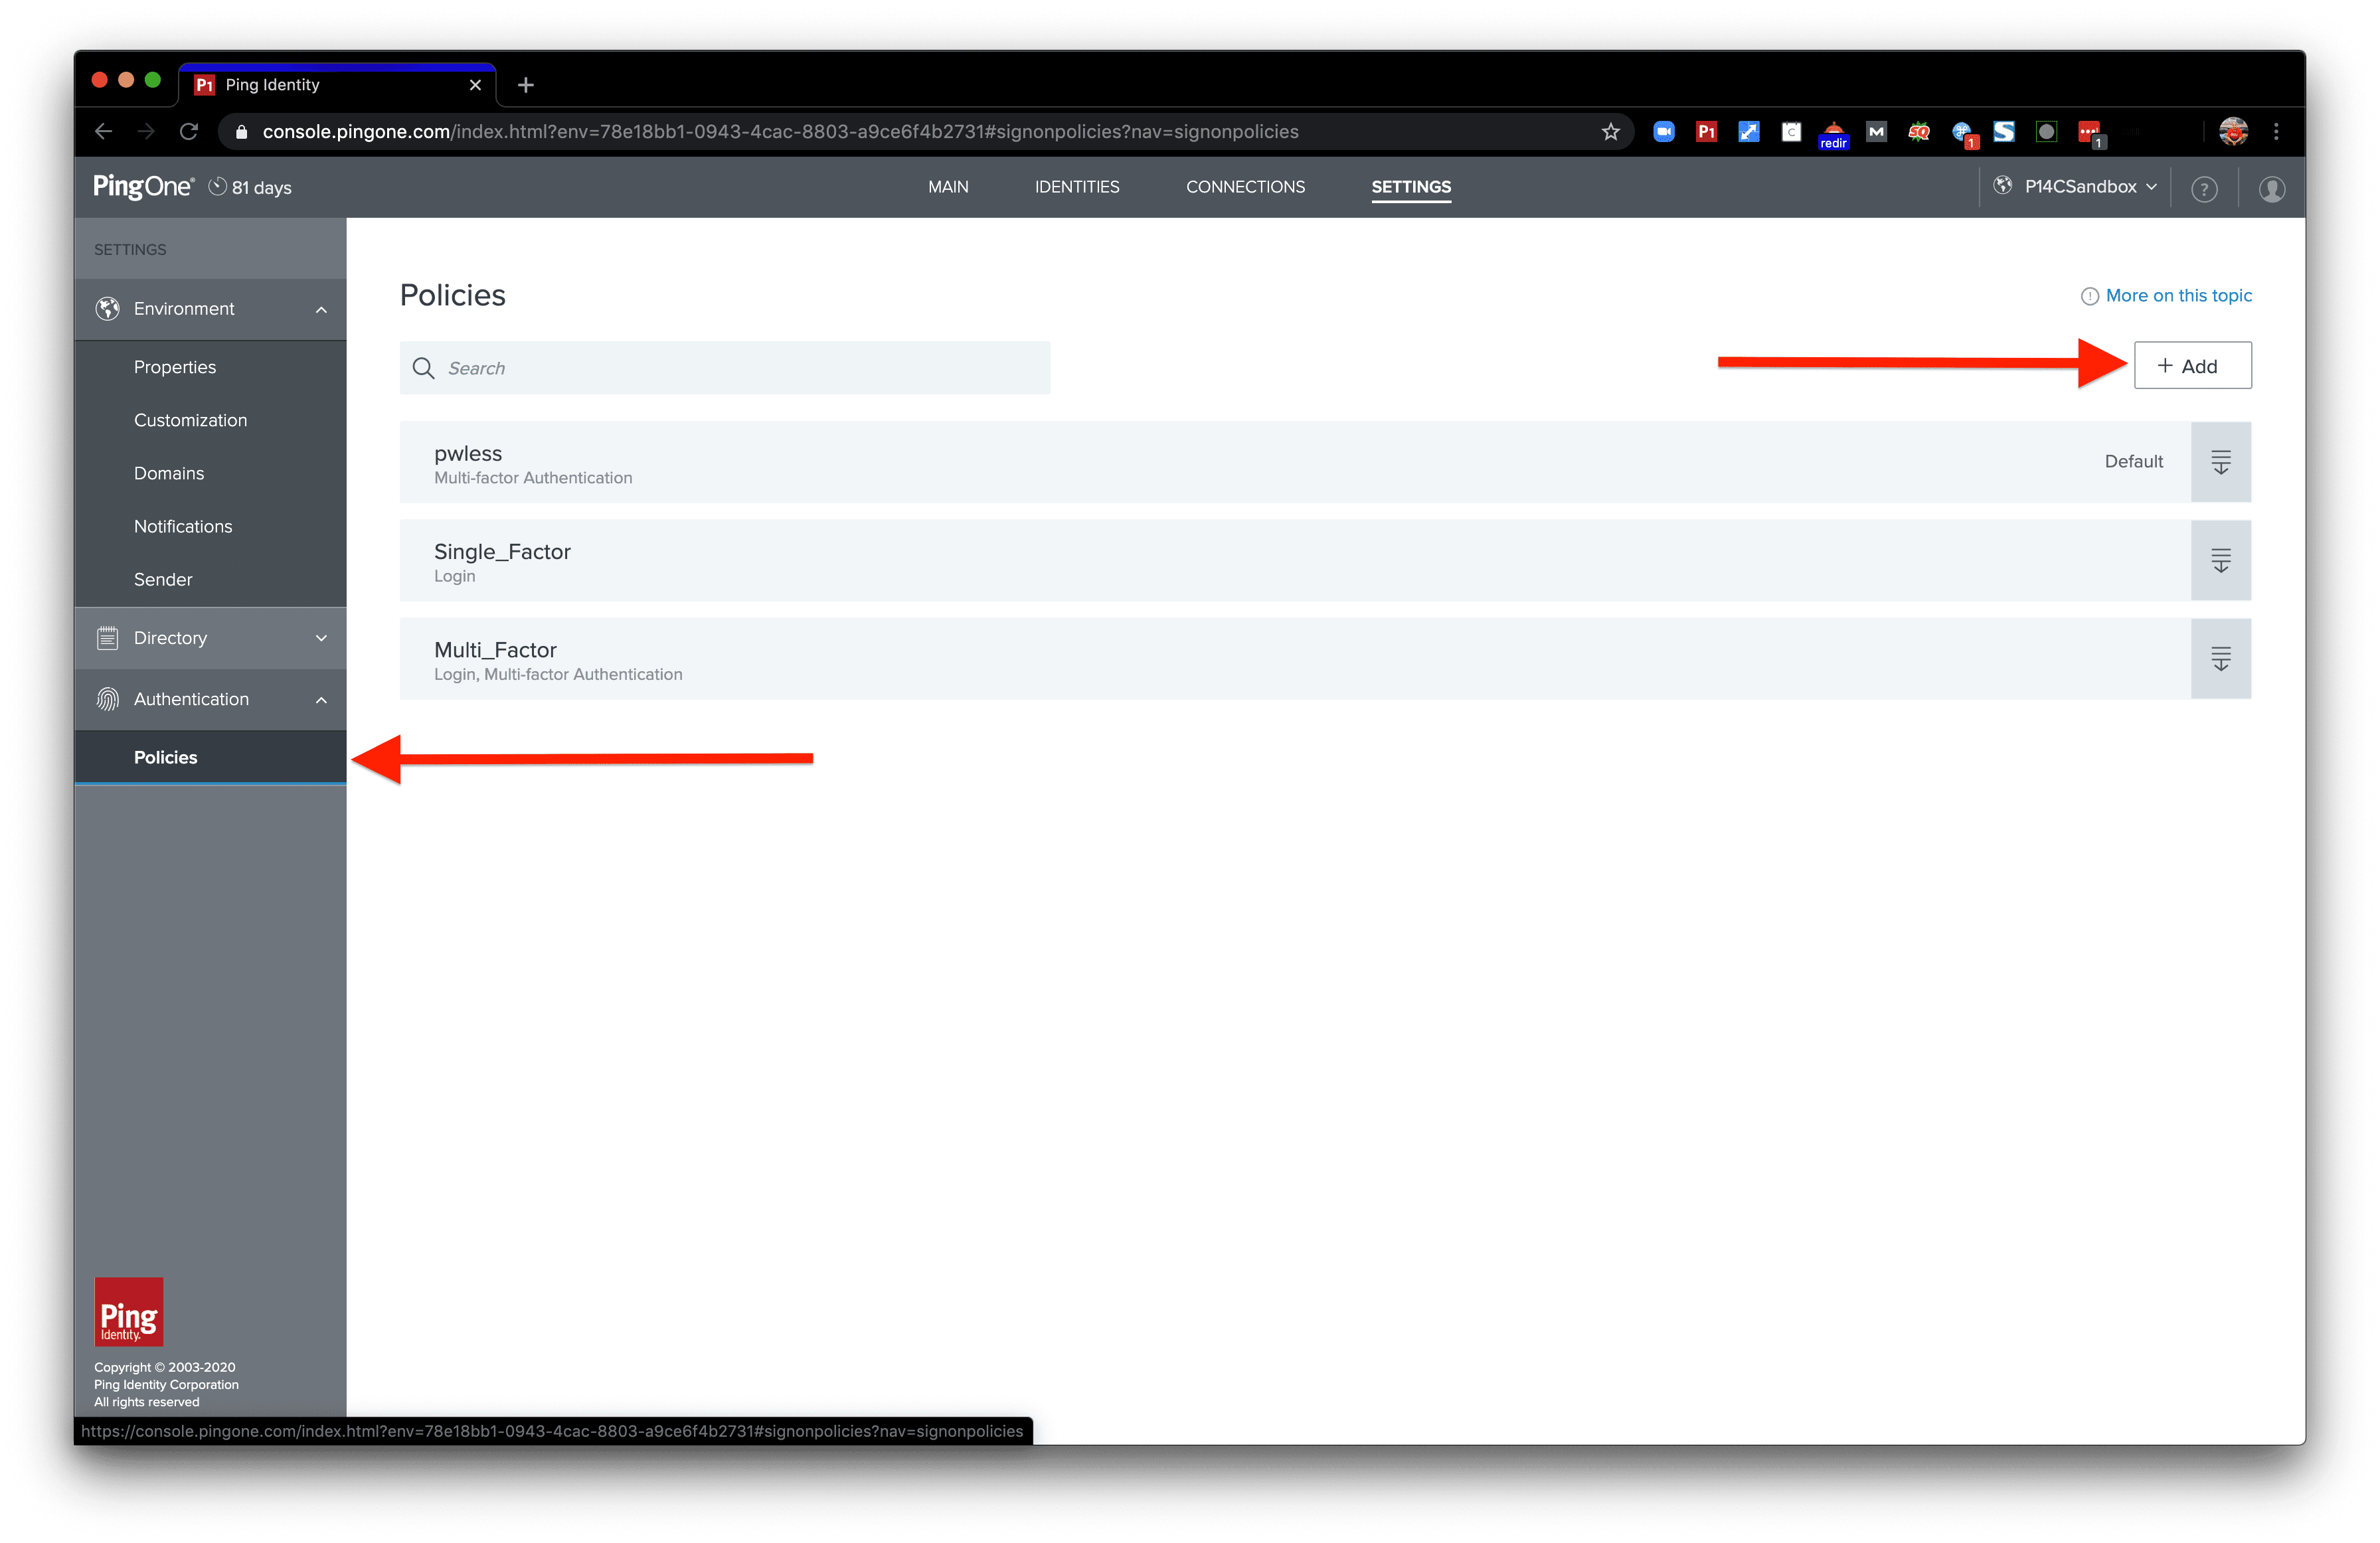Expand the Multi_Factor policy row handle

coord(2220,658)
